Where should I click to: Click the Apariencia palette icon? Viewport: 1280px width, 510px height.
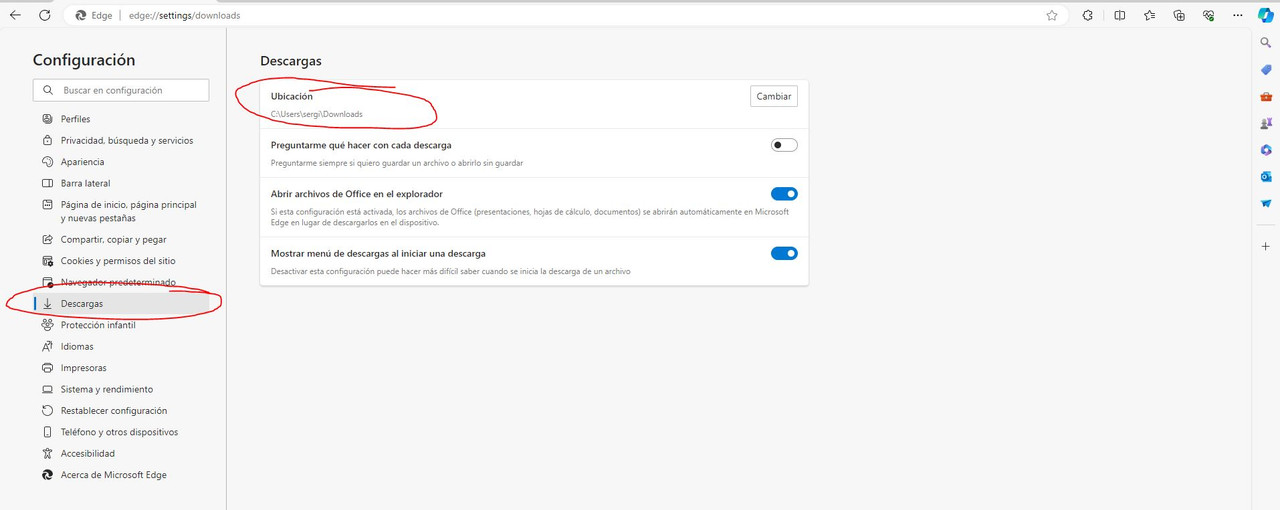click(x=47, y=162)
